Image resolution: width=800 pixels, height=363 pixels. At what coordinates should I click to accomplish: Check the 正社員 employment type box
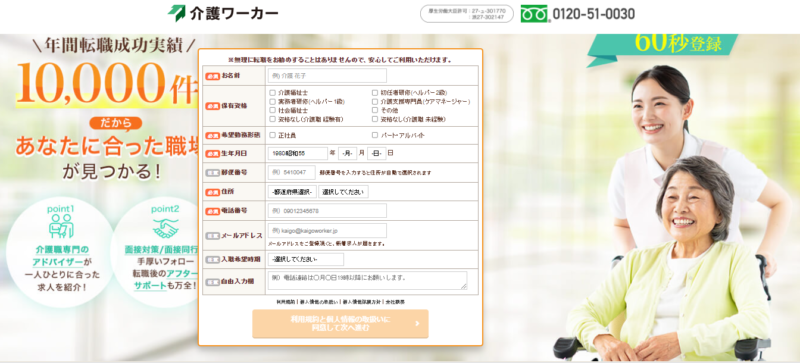[272, 135]
